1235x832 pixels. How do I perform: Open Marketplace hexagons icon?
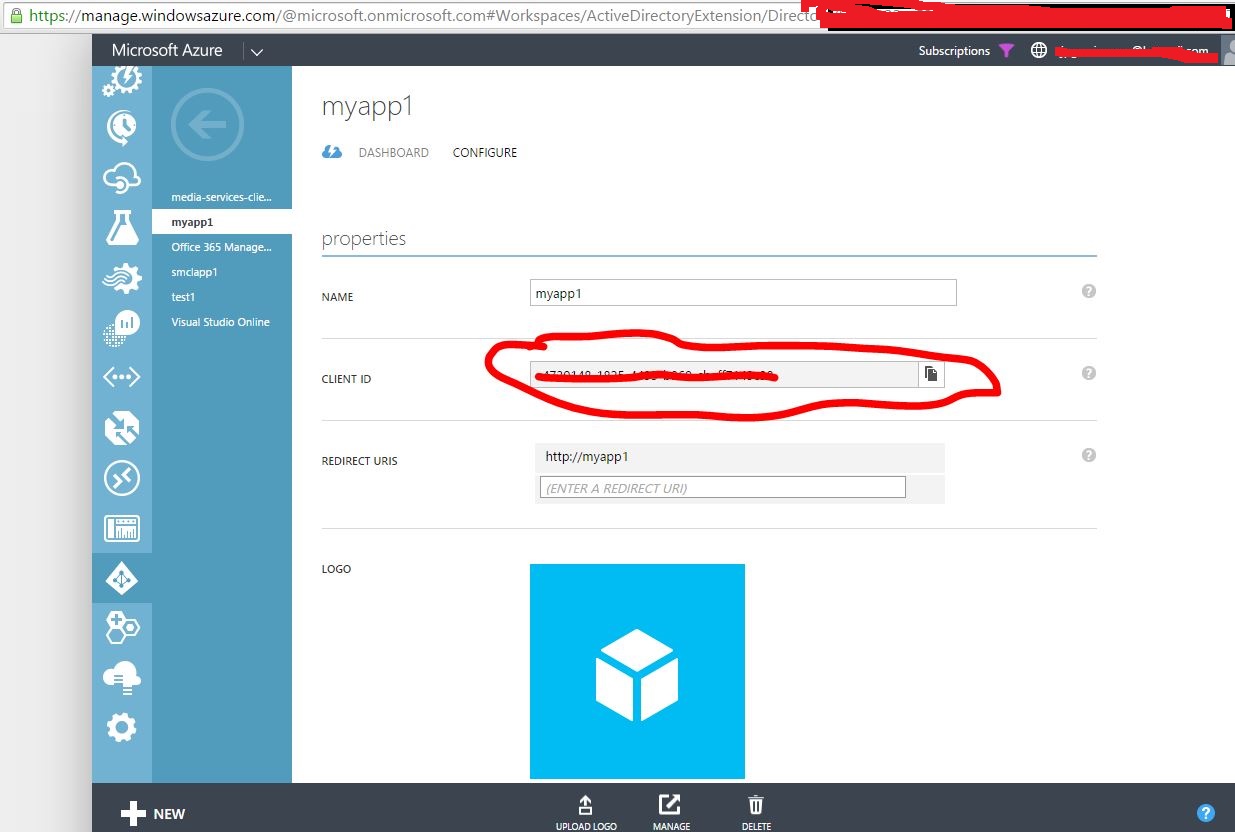[122, 628]
